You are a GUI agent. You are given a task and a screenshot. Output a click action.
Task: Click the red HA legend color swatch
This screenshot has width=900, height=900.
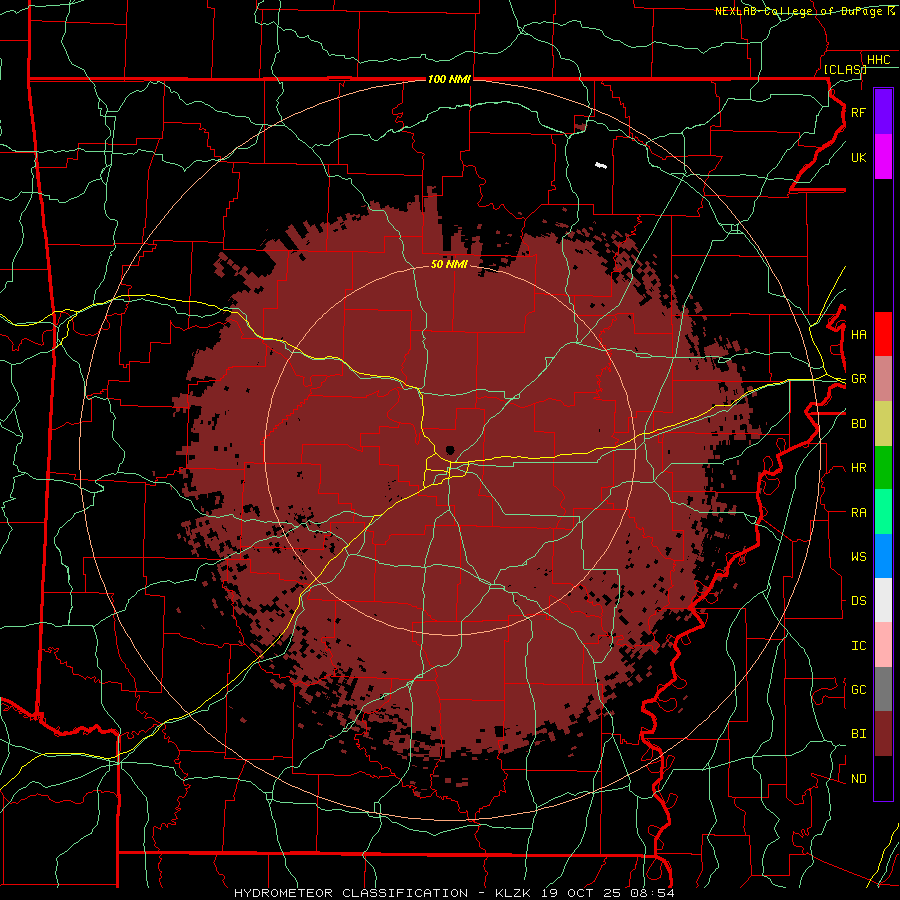883,334
